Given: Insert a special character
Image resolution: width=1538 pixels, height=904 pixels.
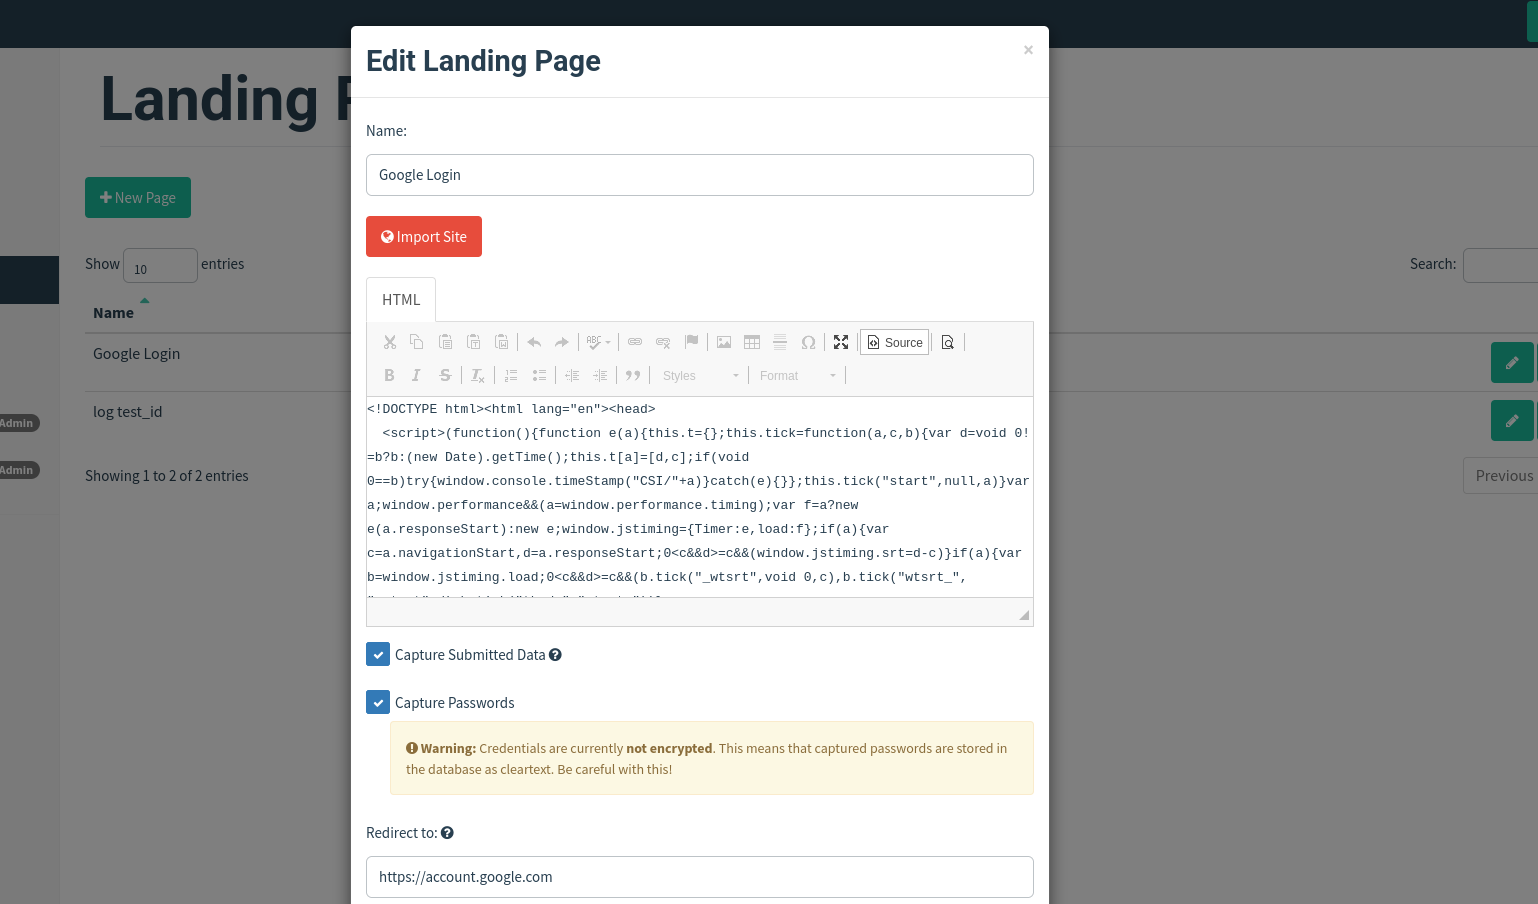Looking at the screenshot, I should 808,342.
